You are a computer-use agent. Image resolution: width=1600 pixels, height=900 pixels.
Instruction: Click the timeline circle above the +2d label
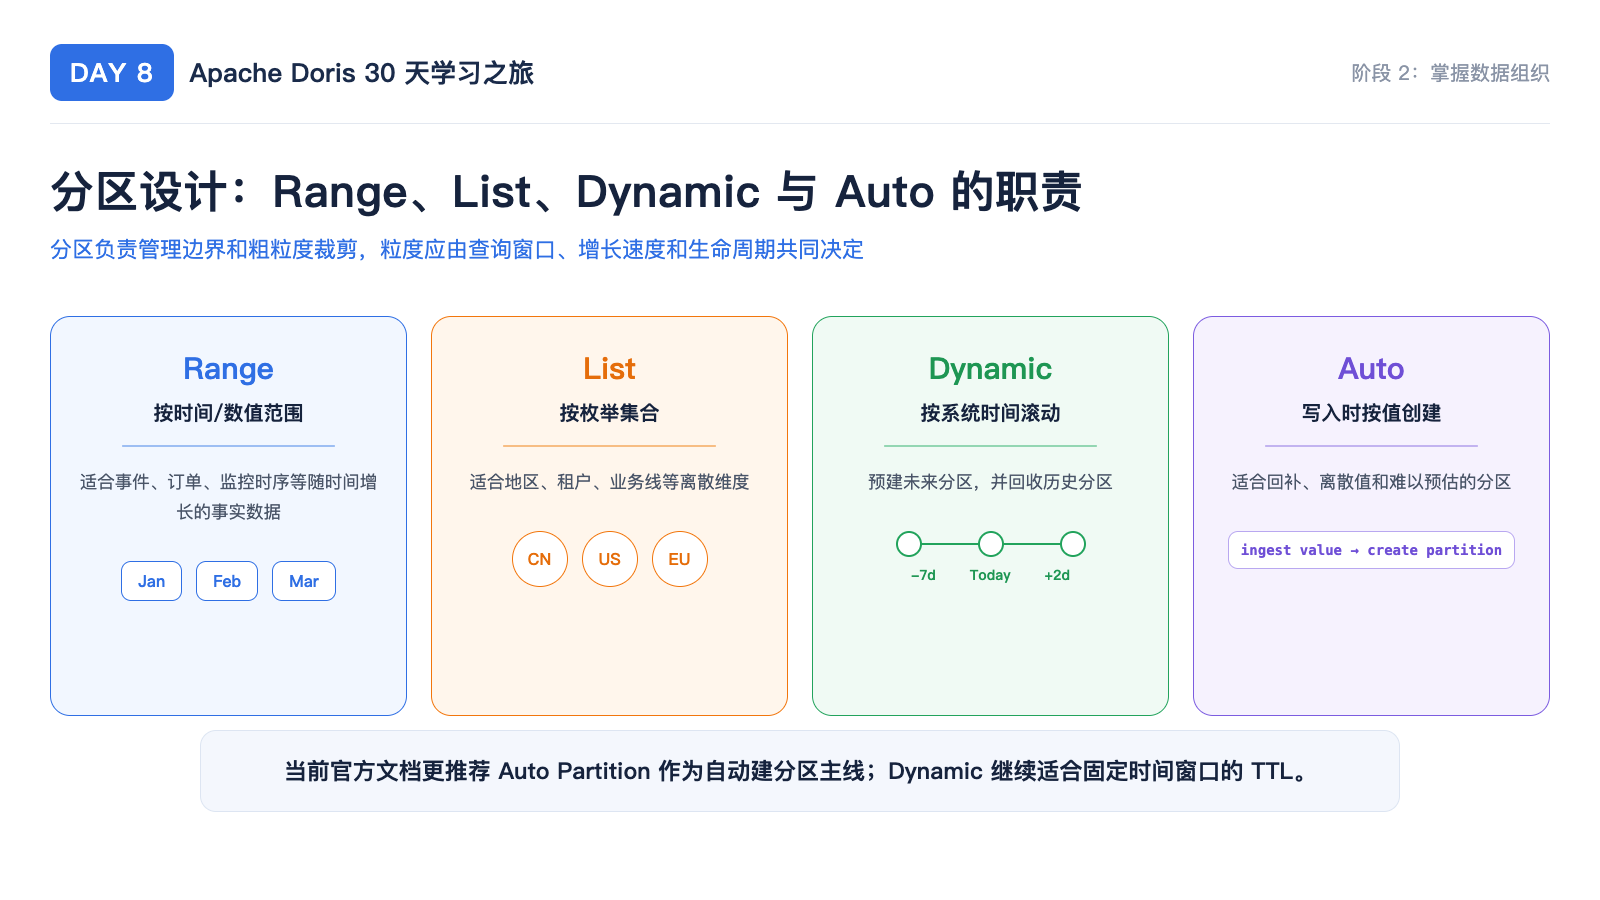point(1073,544)
